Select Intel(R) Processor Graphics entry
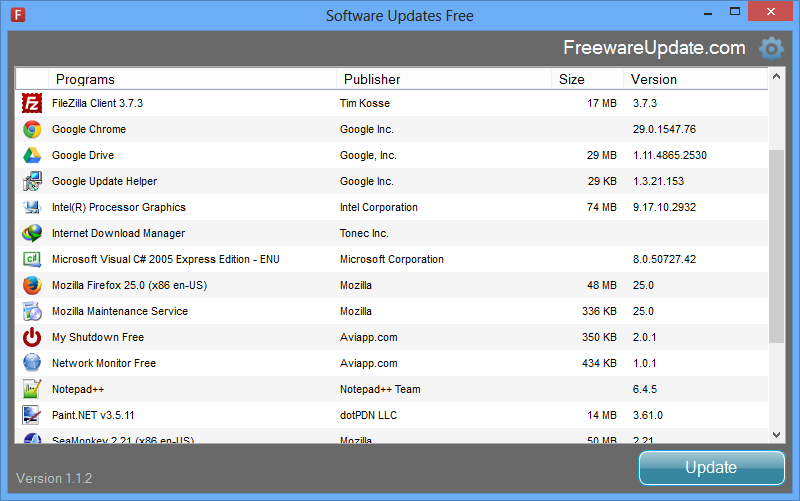Image resolution: width=800 pixels, height=501 pixels. 119,207
